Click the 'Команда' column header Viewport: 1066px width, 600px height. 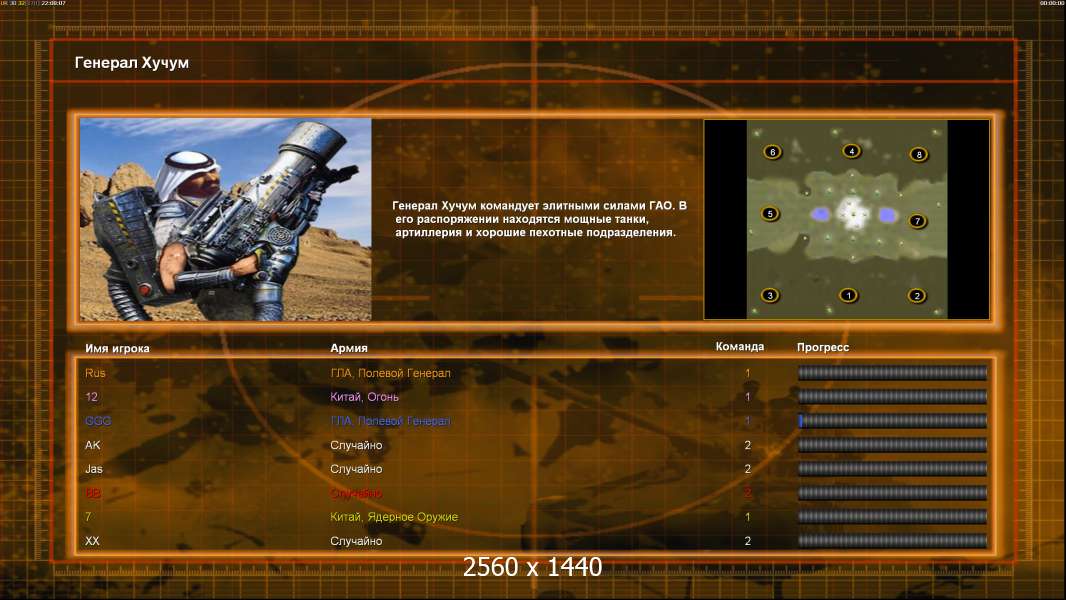pos(740,347)
